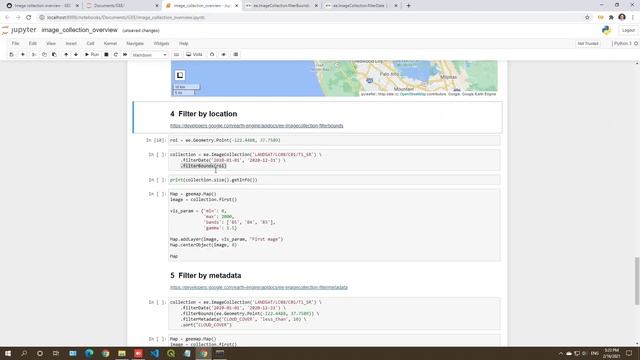Copy selected cells using toolbar icon
Viewport: 640px width, 360px height.
(x=44, y=54)
